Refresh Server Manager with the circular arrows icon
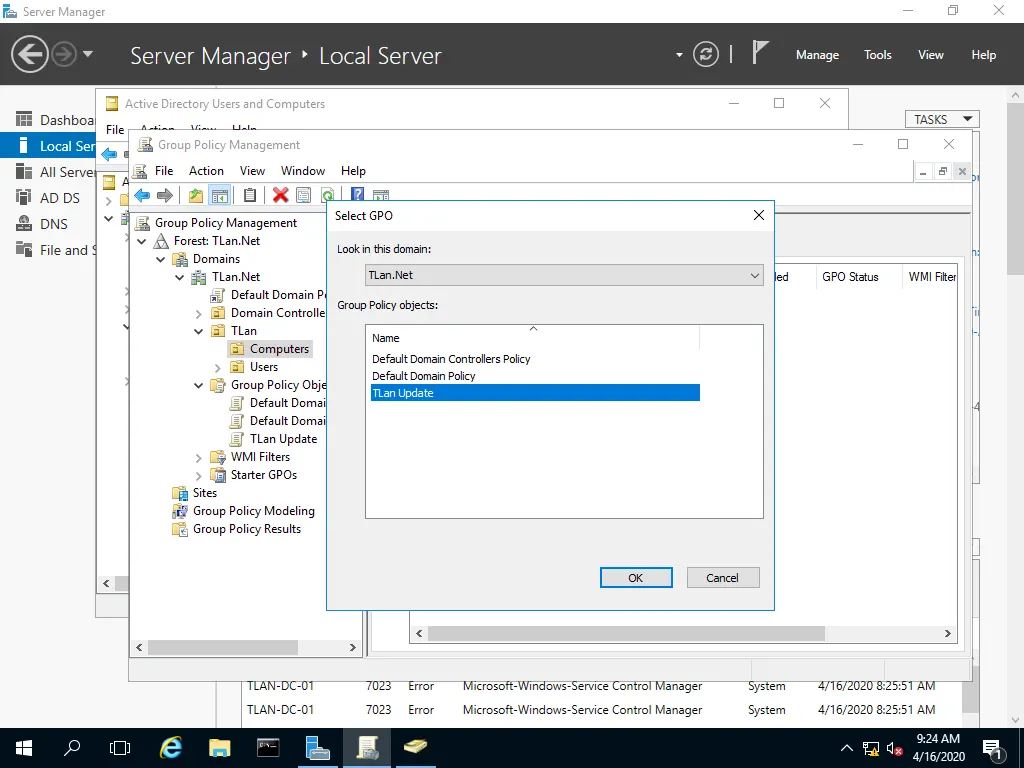The height and width of the screenshot is (768, 1024). 705,54
